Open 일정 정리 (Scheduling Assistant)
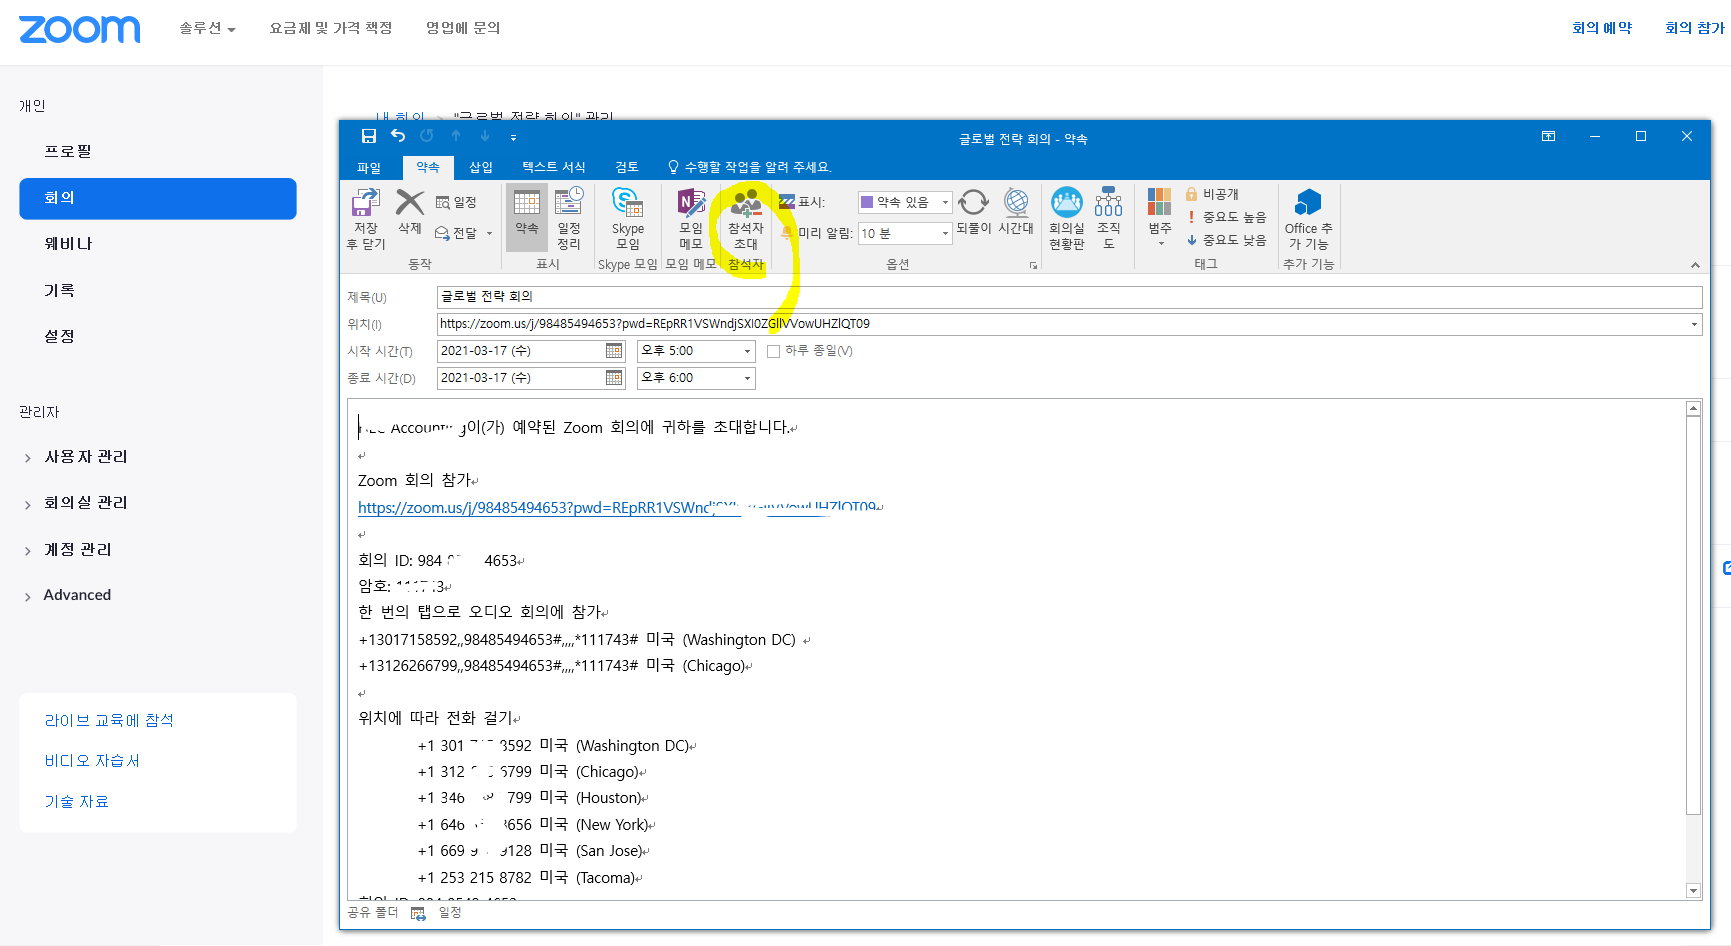 [x=569, y=217]
